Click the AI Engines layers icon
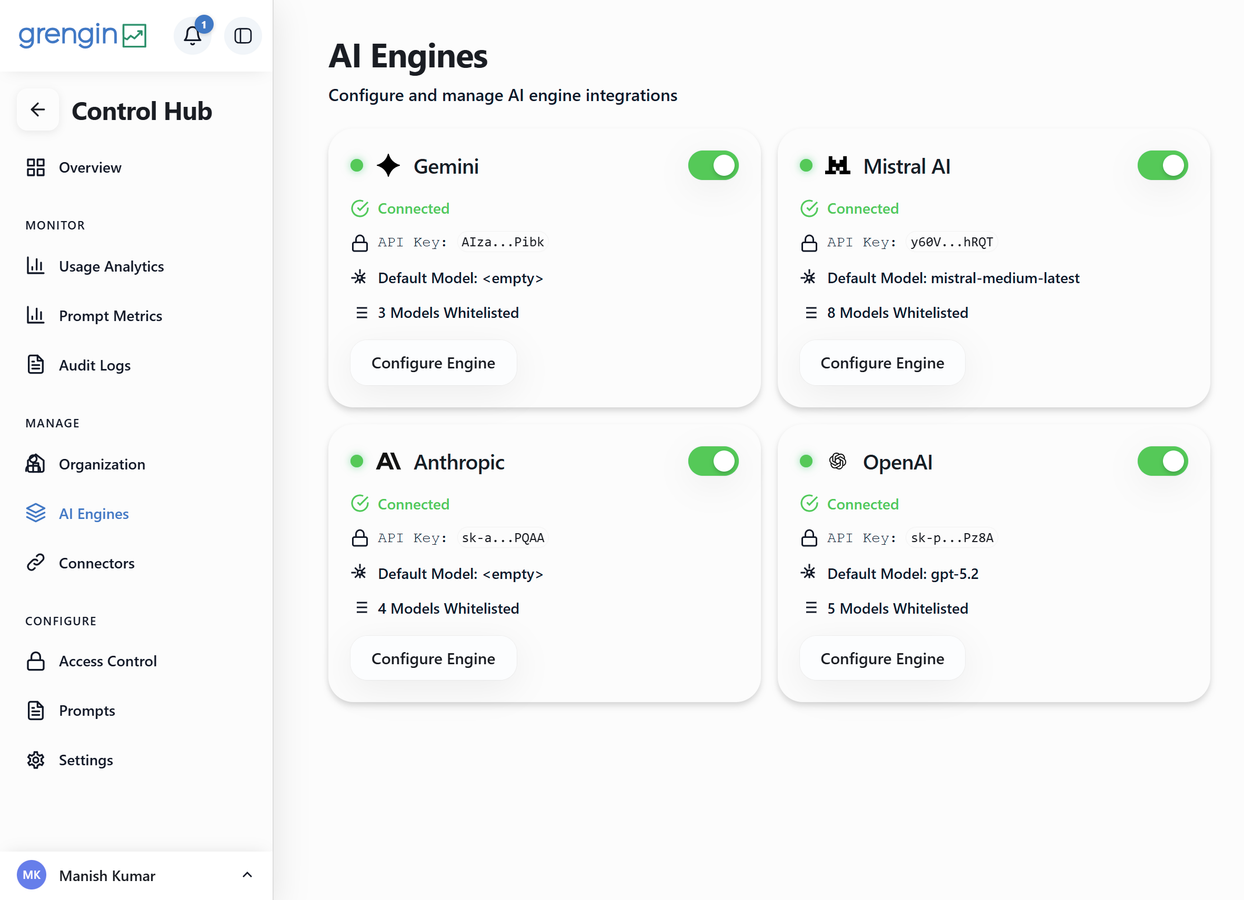This screenshot has width=1244, height=900. coord(36,513)
